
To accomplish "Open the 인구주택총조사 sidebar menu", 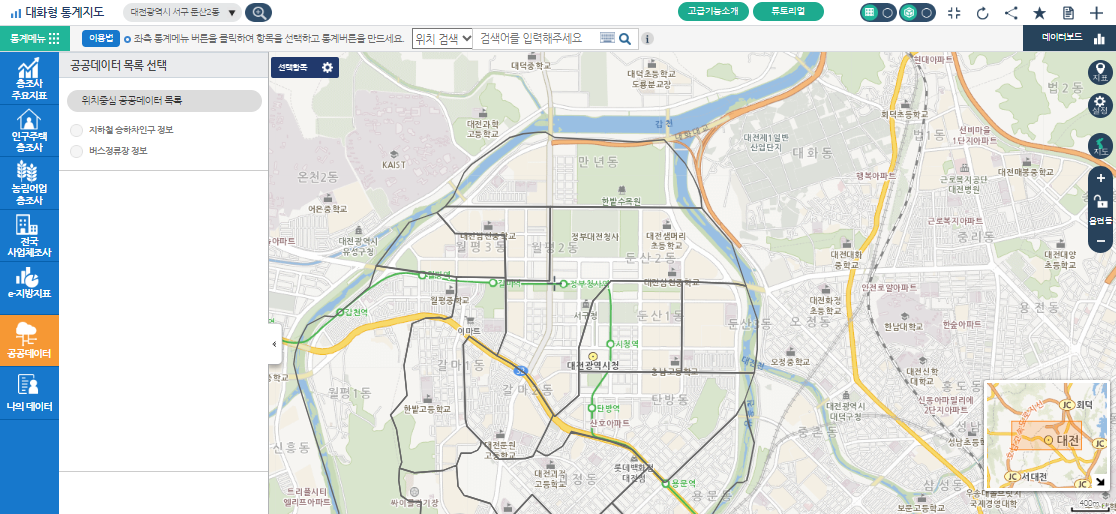I will pyautogui.click(x=29, y=133).
